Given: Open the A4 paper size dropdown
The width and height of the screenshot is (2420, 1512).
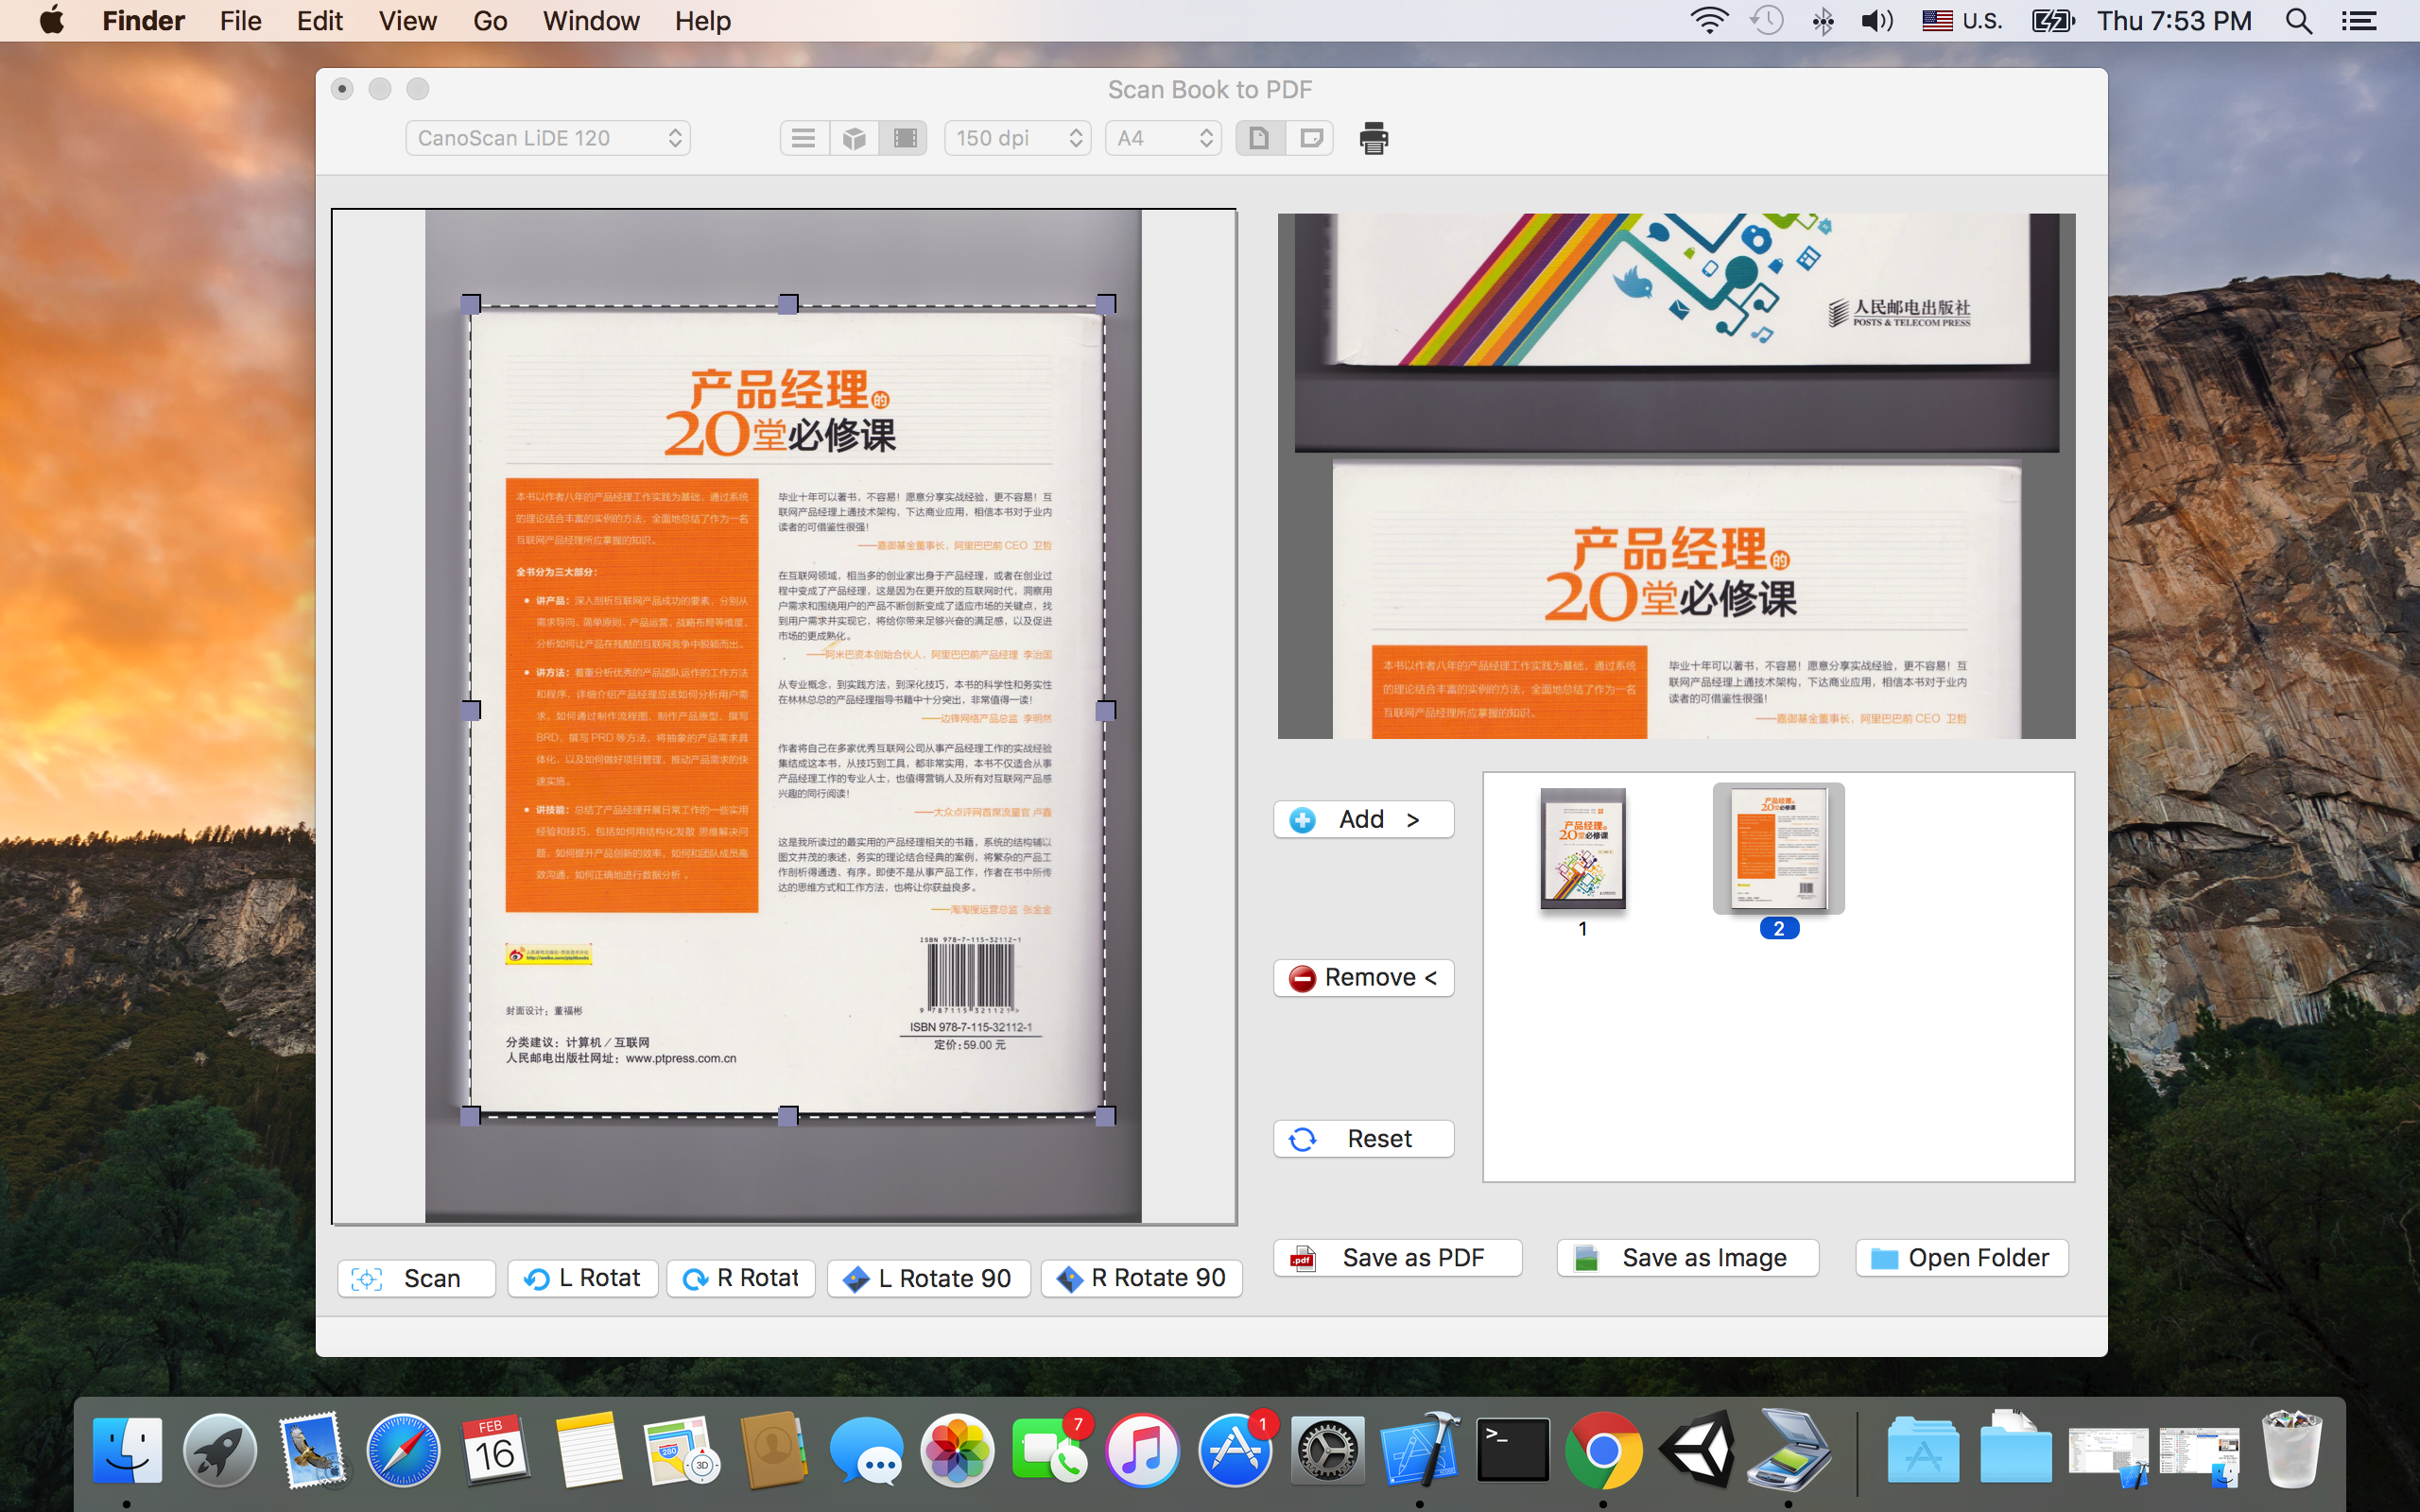Looking at the screenshot, I should (1163, 138).
